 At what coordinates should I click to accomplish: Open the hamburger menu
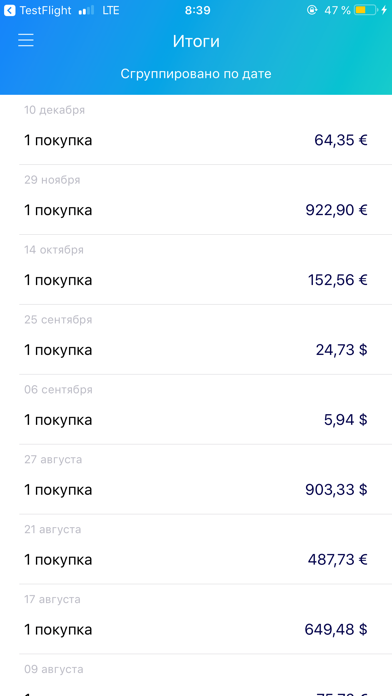26,40
